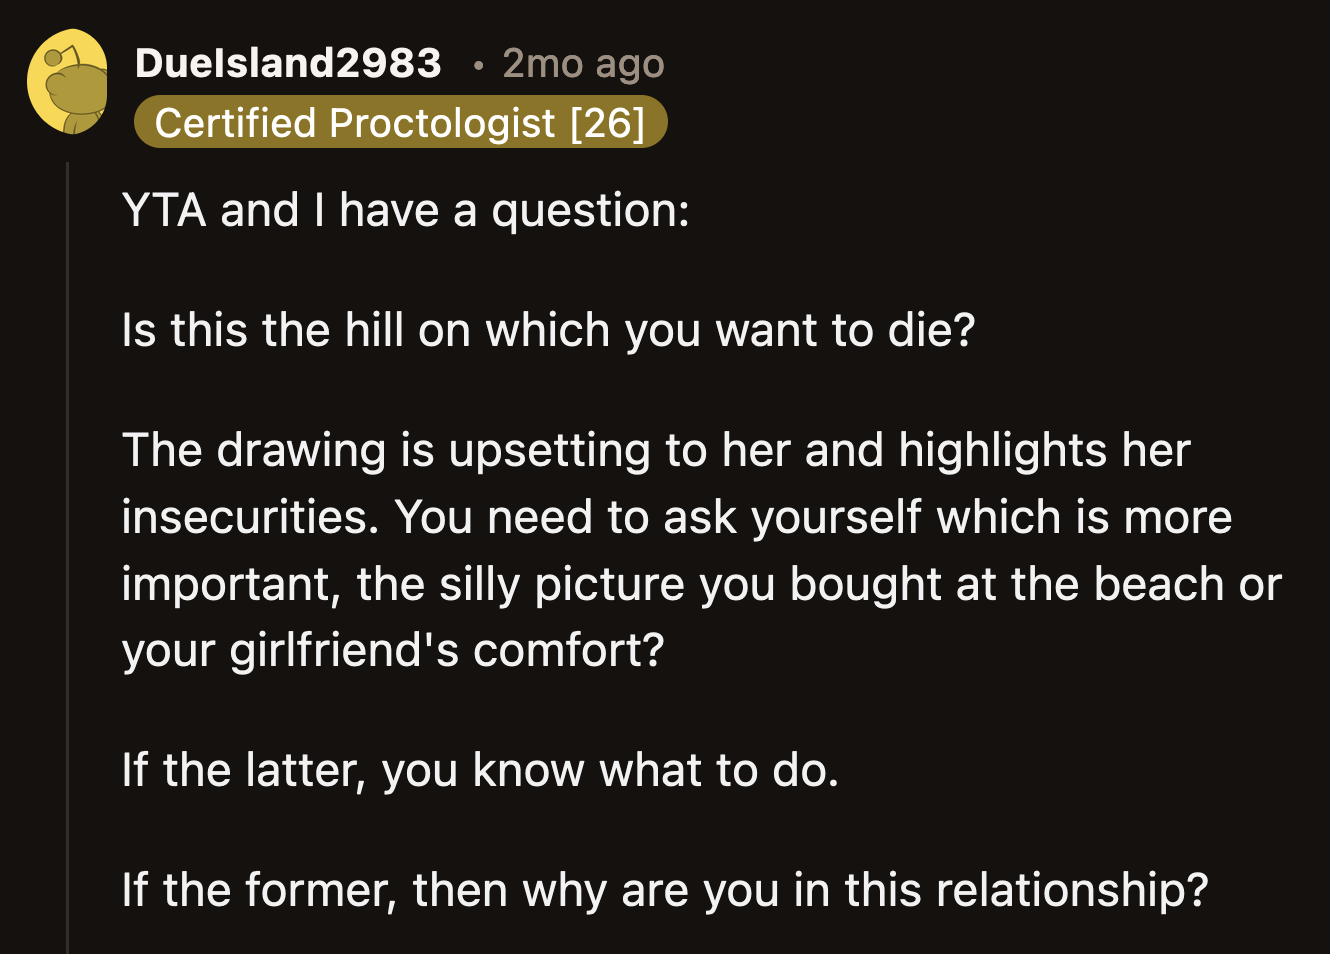Click the DueIsland2983 username link
This screenshot has height=954, width=1330.
(x=288, y=63)
